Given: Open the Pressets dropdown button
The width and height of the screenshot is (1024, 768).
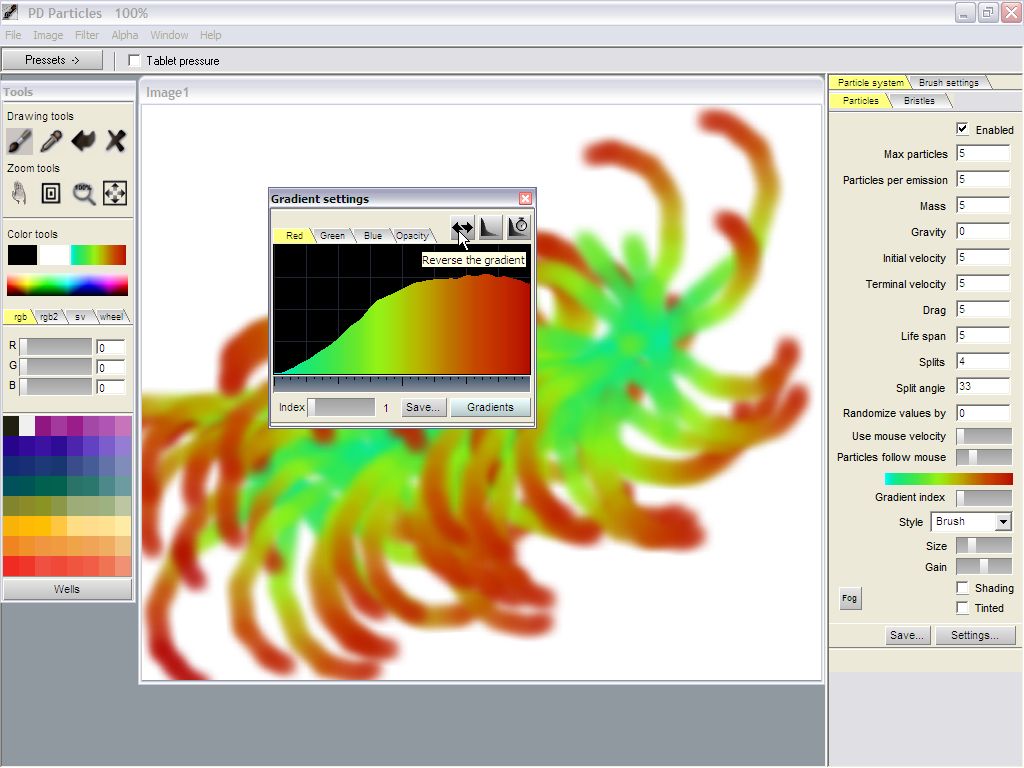Looking at the screenshot, I should pos(52,60).
